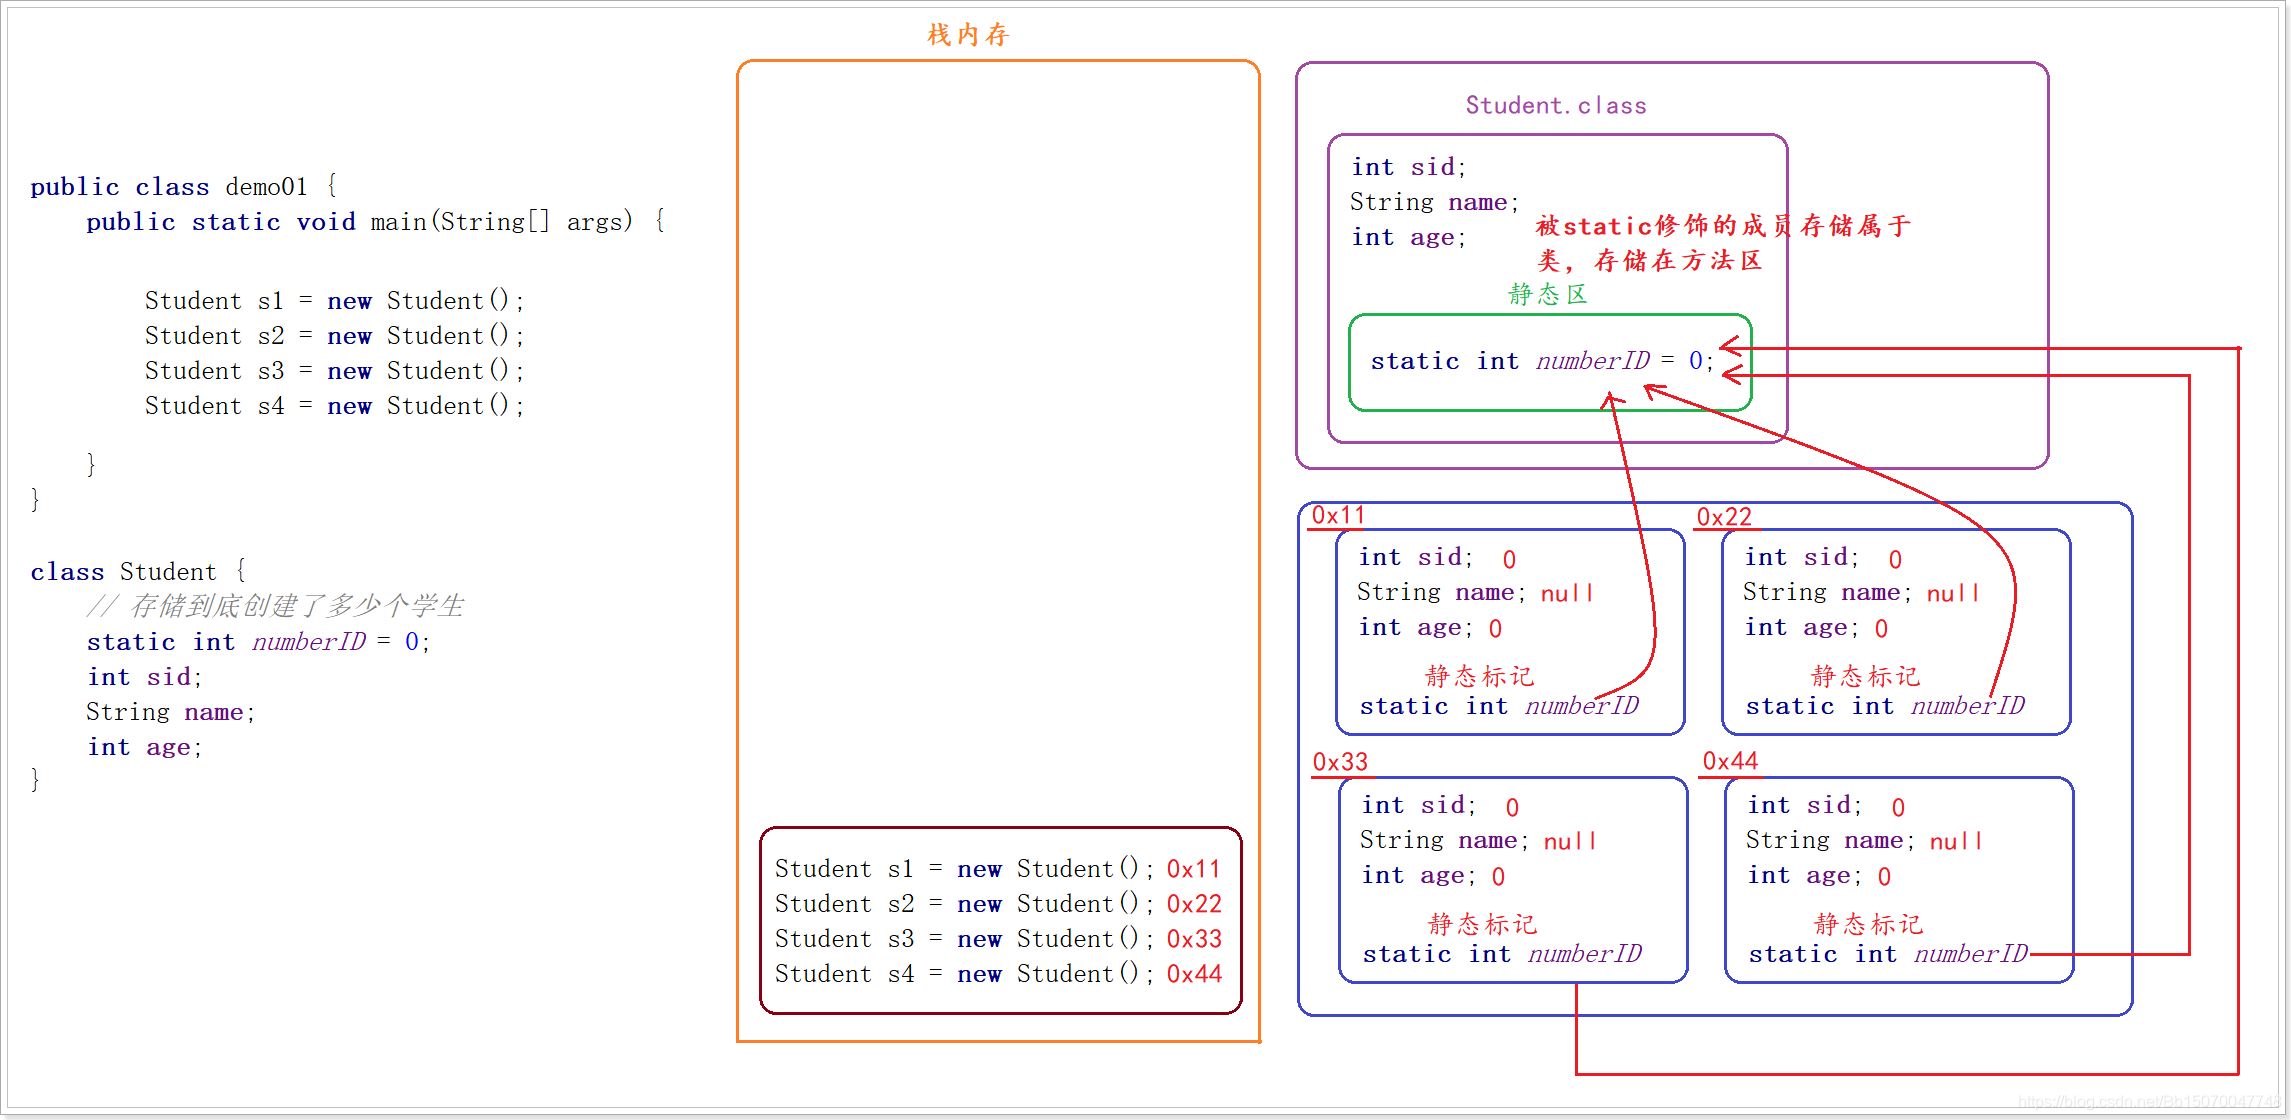Click 'int age; 0' in the 0x11 object
The height and width of the screenshot is (1120, 2291).
[1430, 628]
